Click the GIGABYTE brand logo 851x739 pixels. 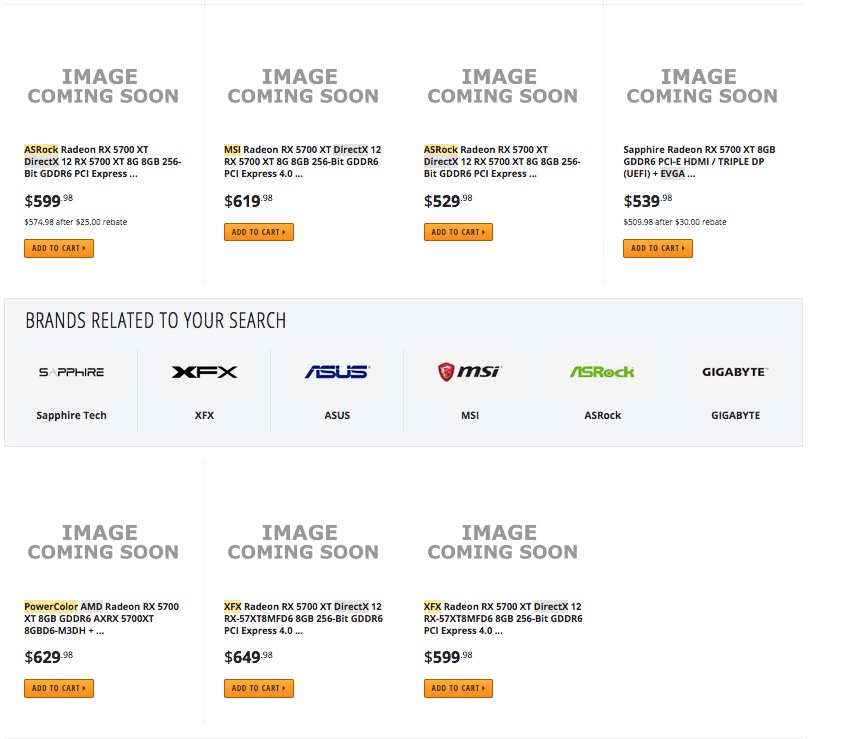(x=735, y=372)
